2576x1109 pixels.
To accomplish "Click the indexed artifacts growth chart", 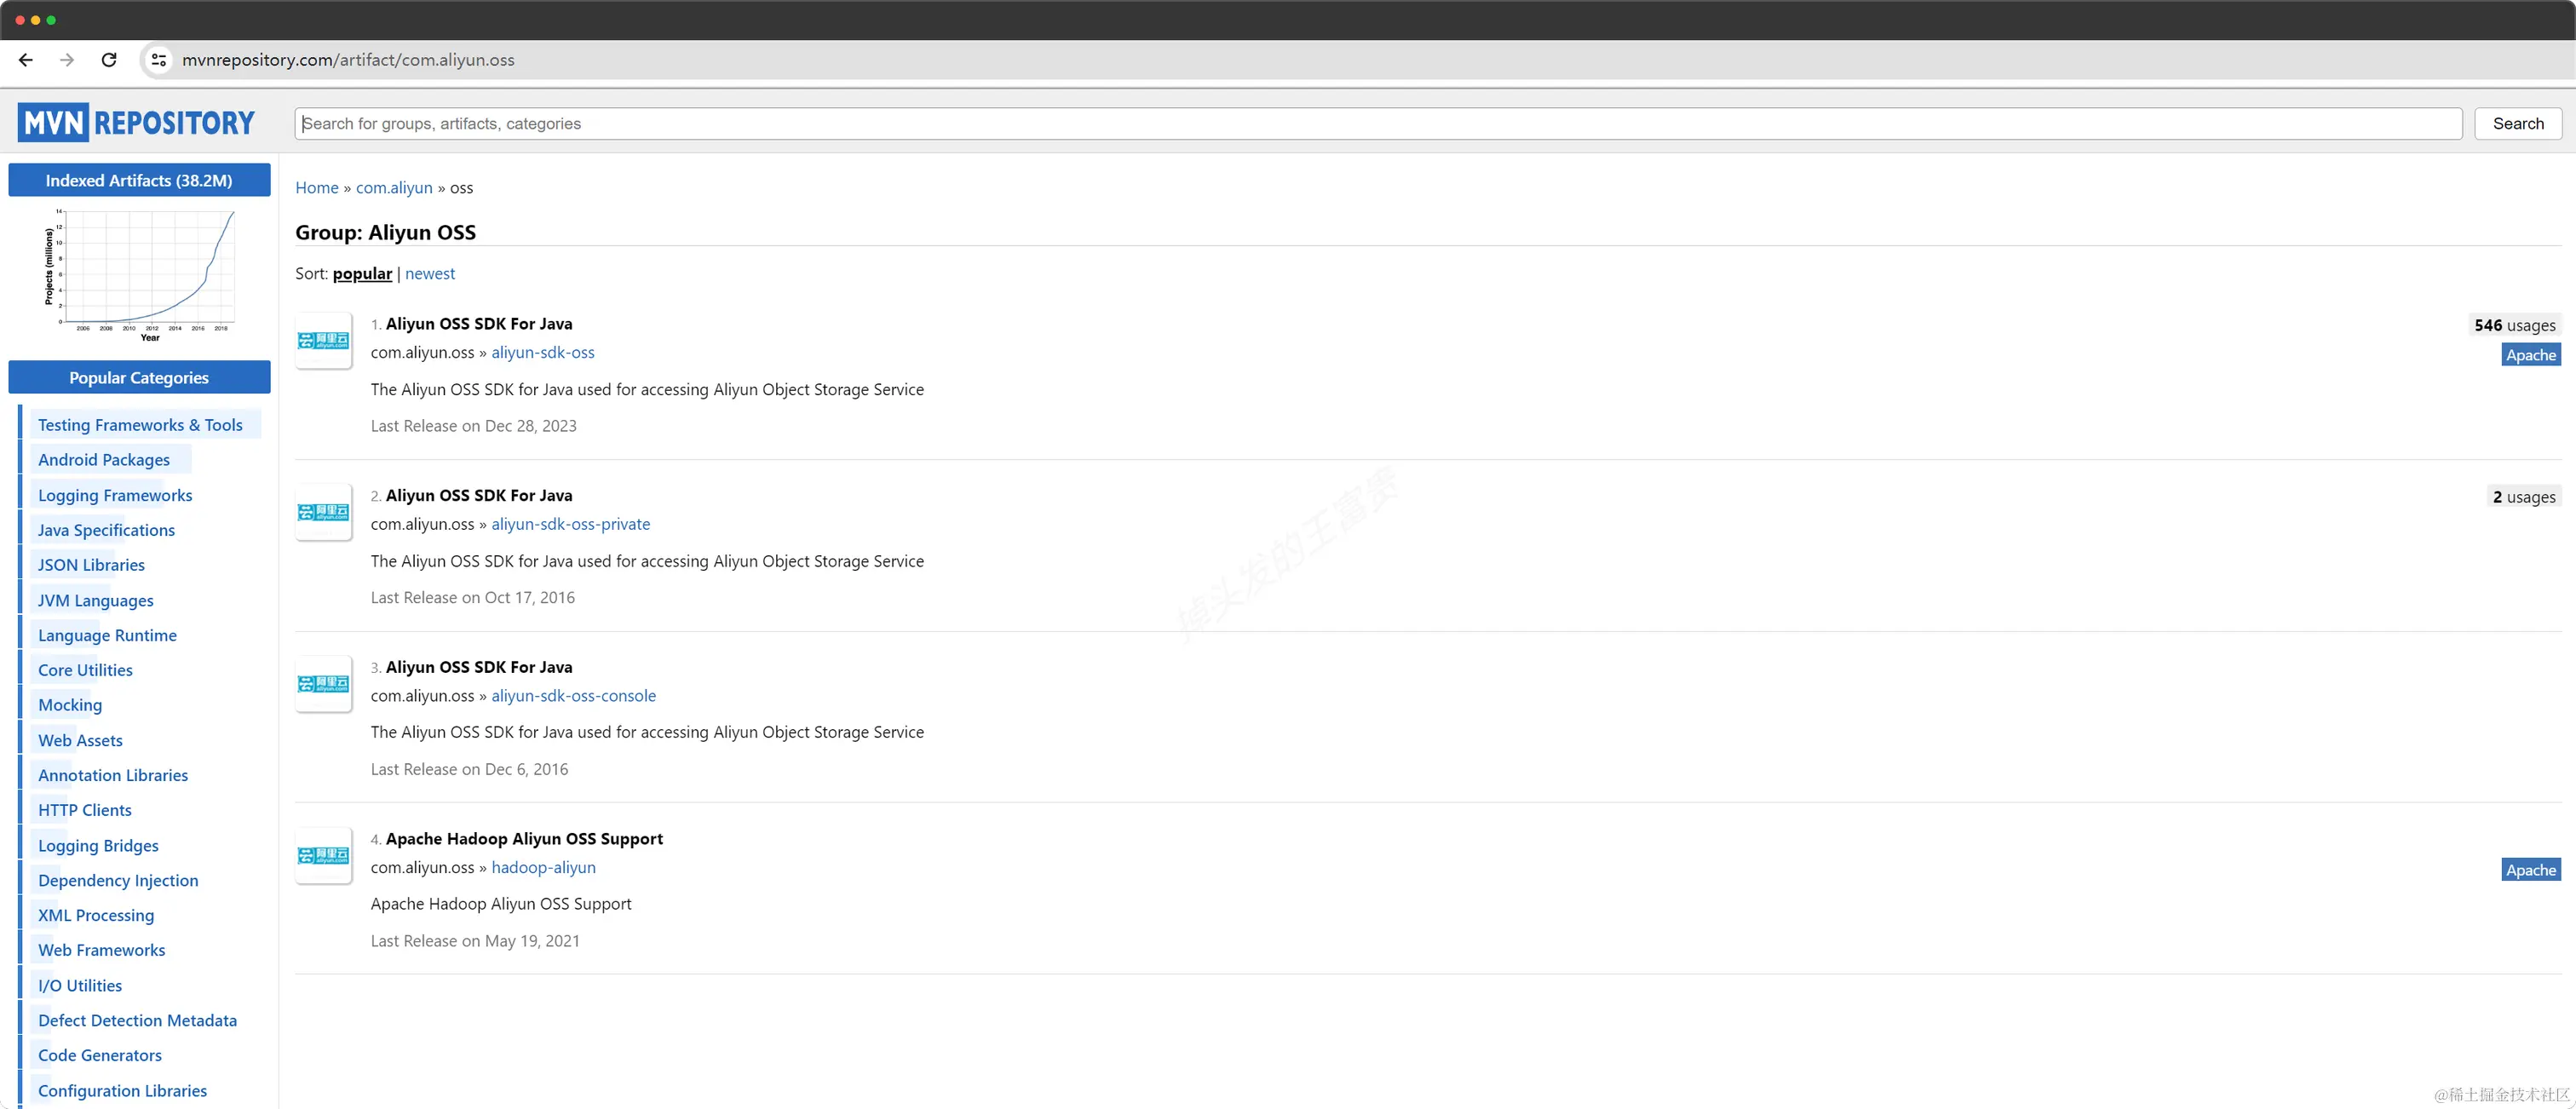I will coord(140,275).
